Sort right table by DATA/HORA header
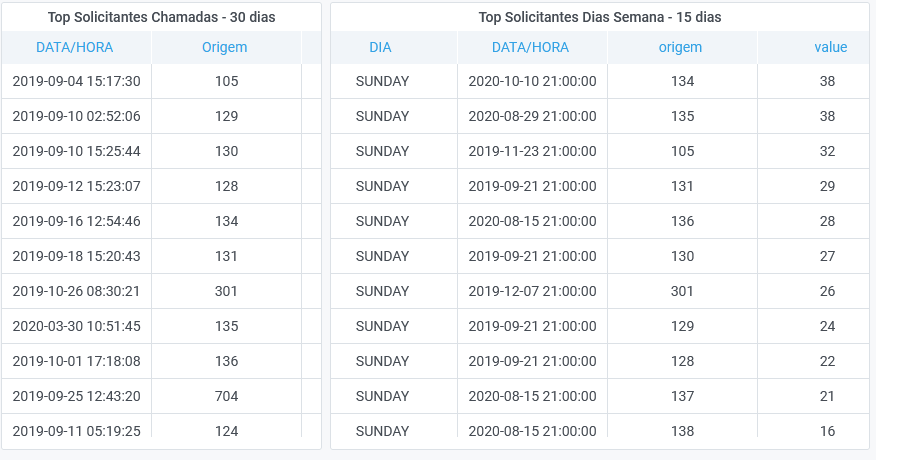The height and width of the screenshot is (465, 919). pos(530,47)
